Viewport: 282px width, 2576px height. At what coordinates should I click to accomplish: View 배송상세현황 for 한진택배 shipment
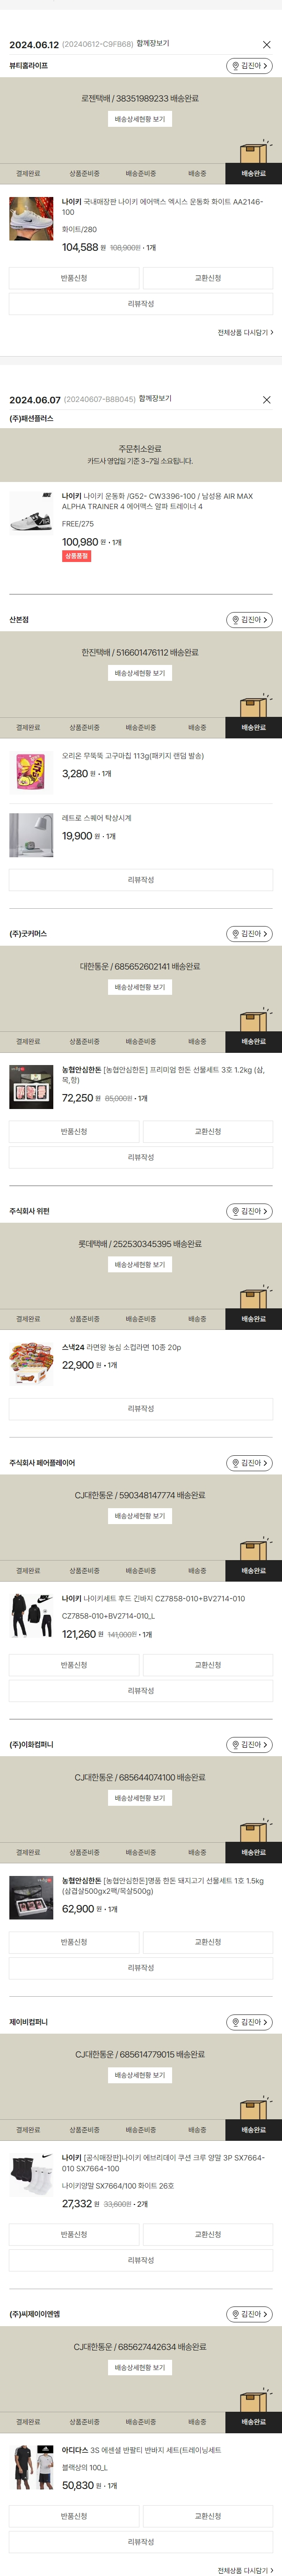[140, 673]
